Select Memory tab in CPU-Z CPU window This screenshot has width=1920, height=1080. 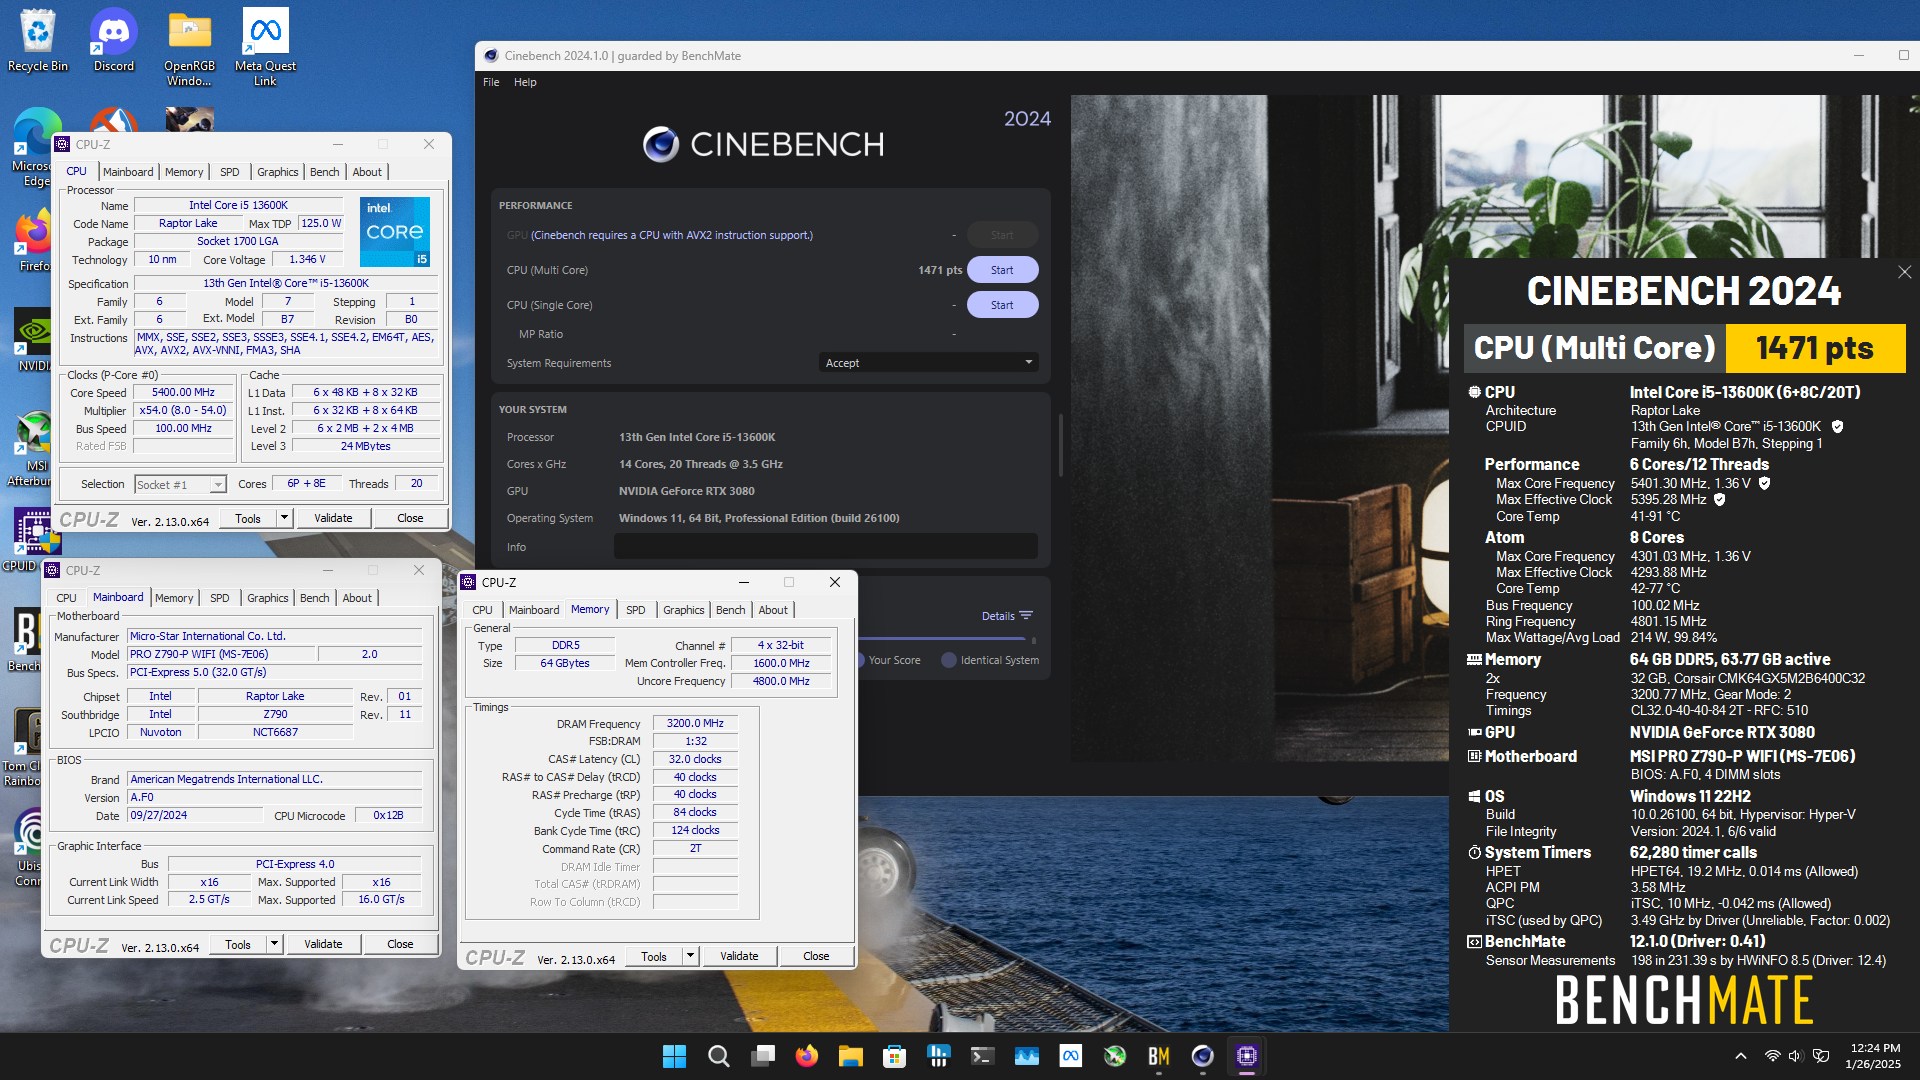pos(184,172)
